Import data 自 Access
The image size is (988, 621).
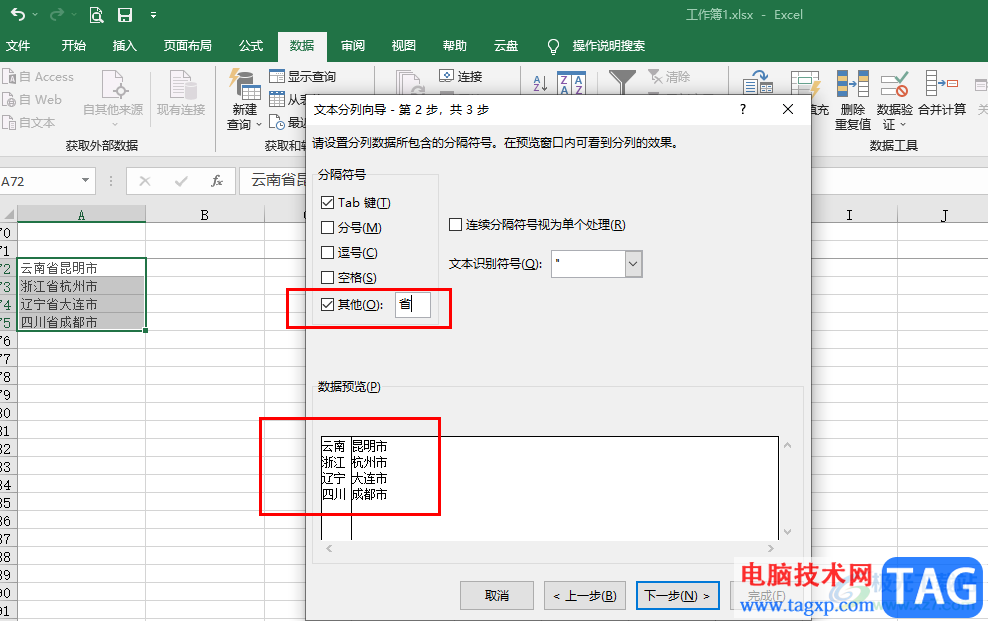pos(38,77)
